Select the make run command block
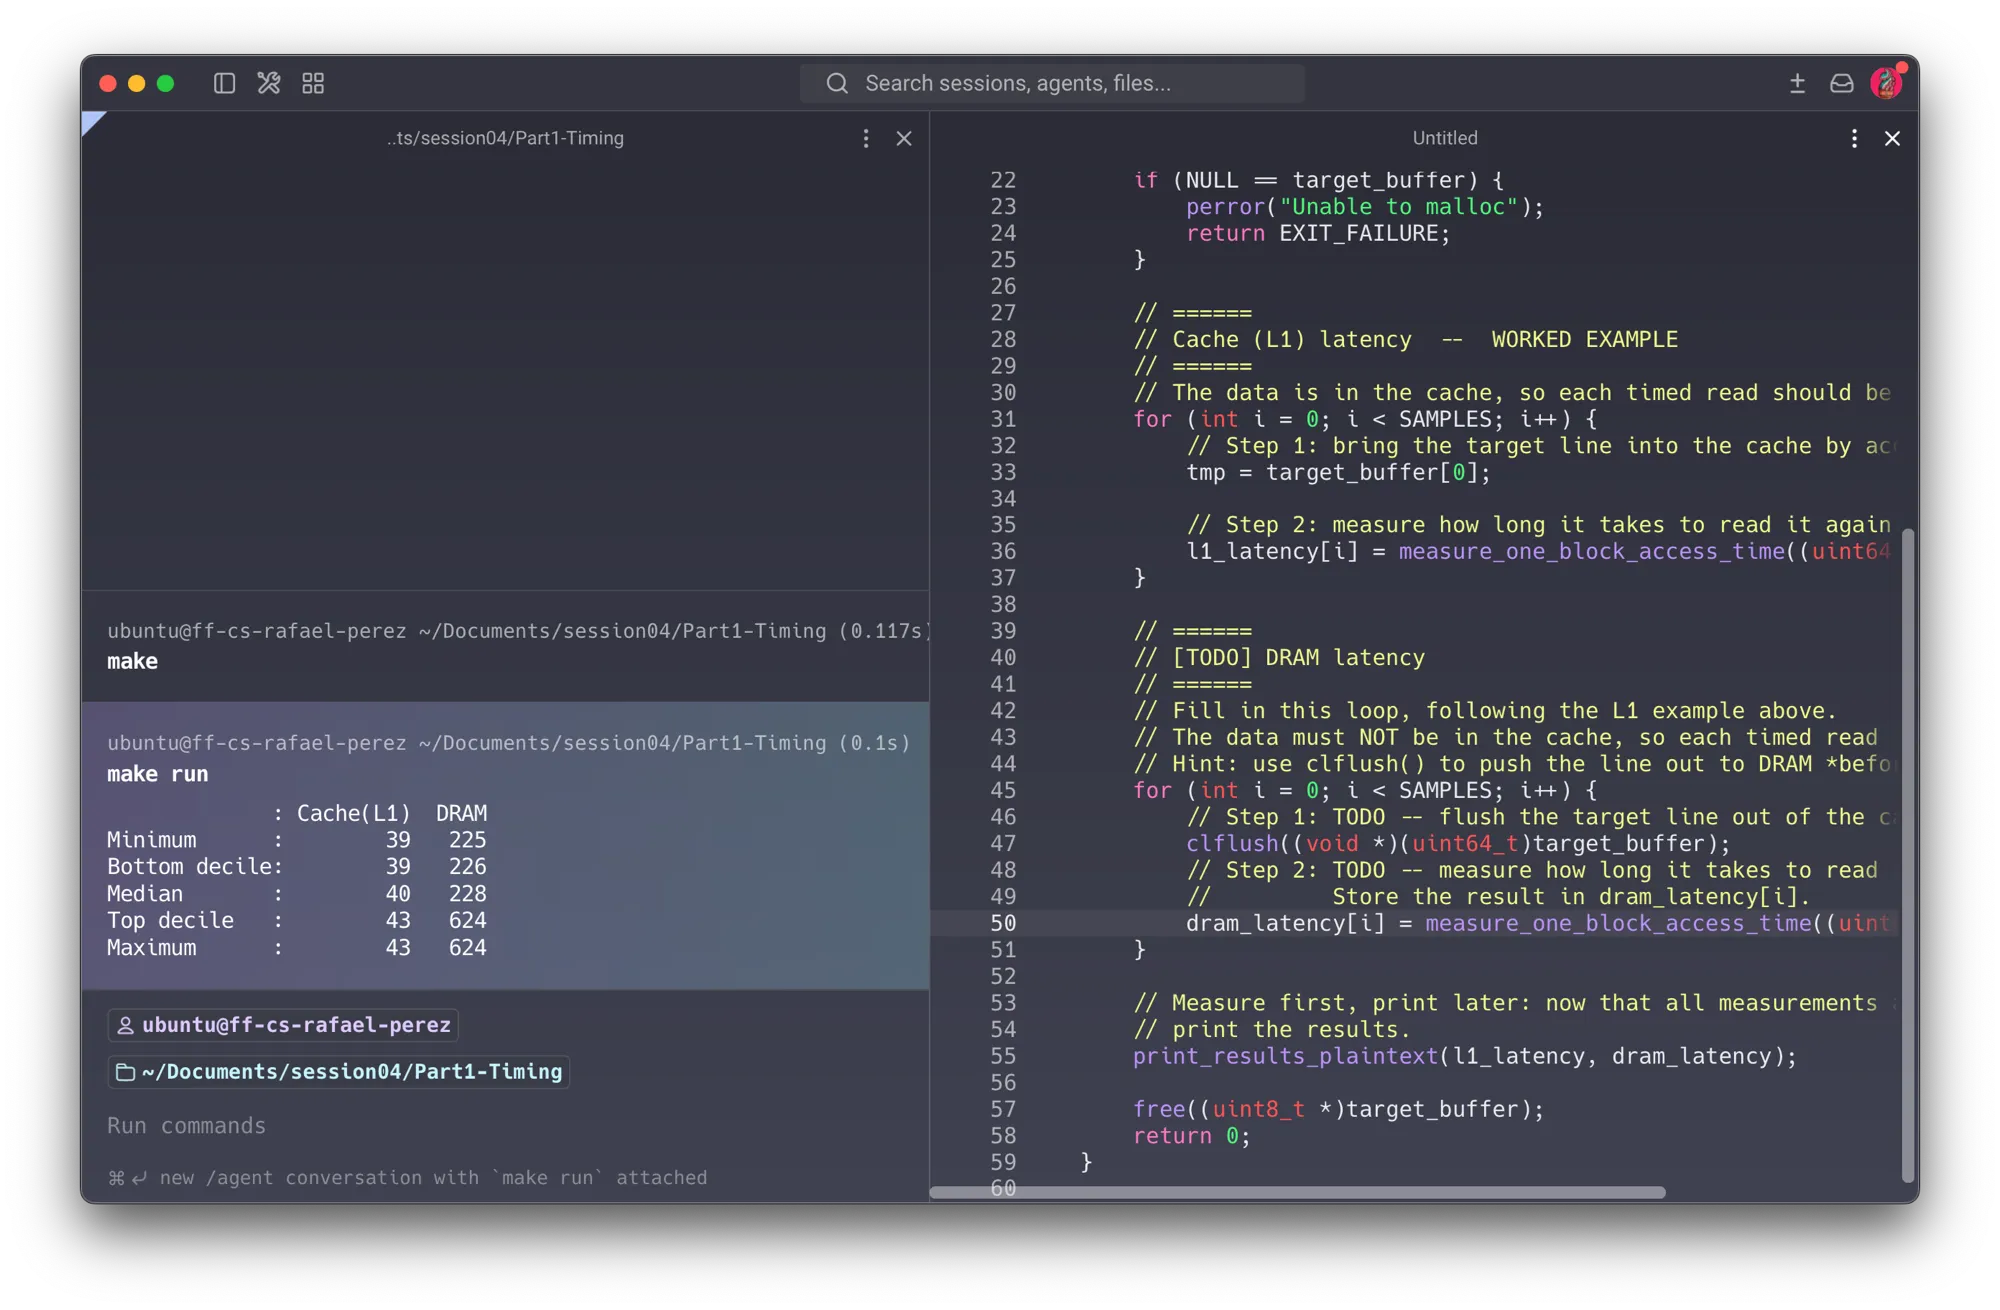 tap(505, 845)
